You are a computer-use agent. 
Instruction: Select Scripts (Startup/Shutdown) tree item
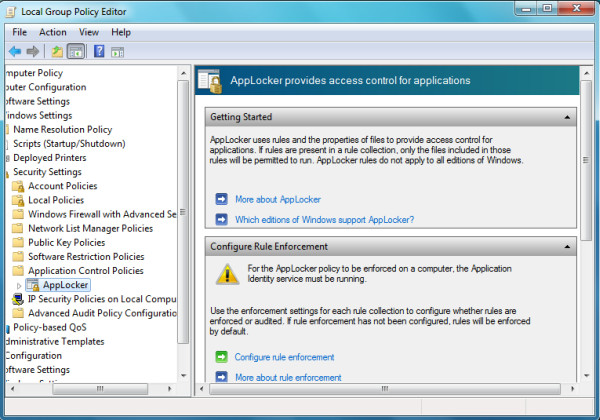coord(69,144)
